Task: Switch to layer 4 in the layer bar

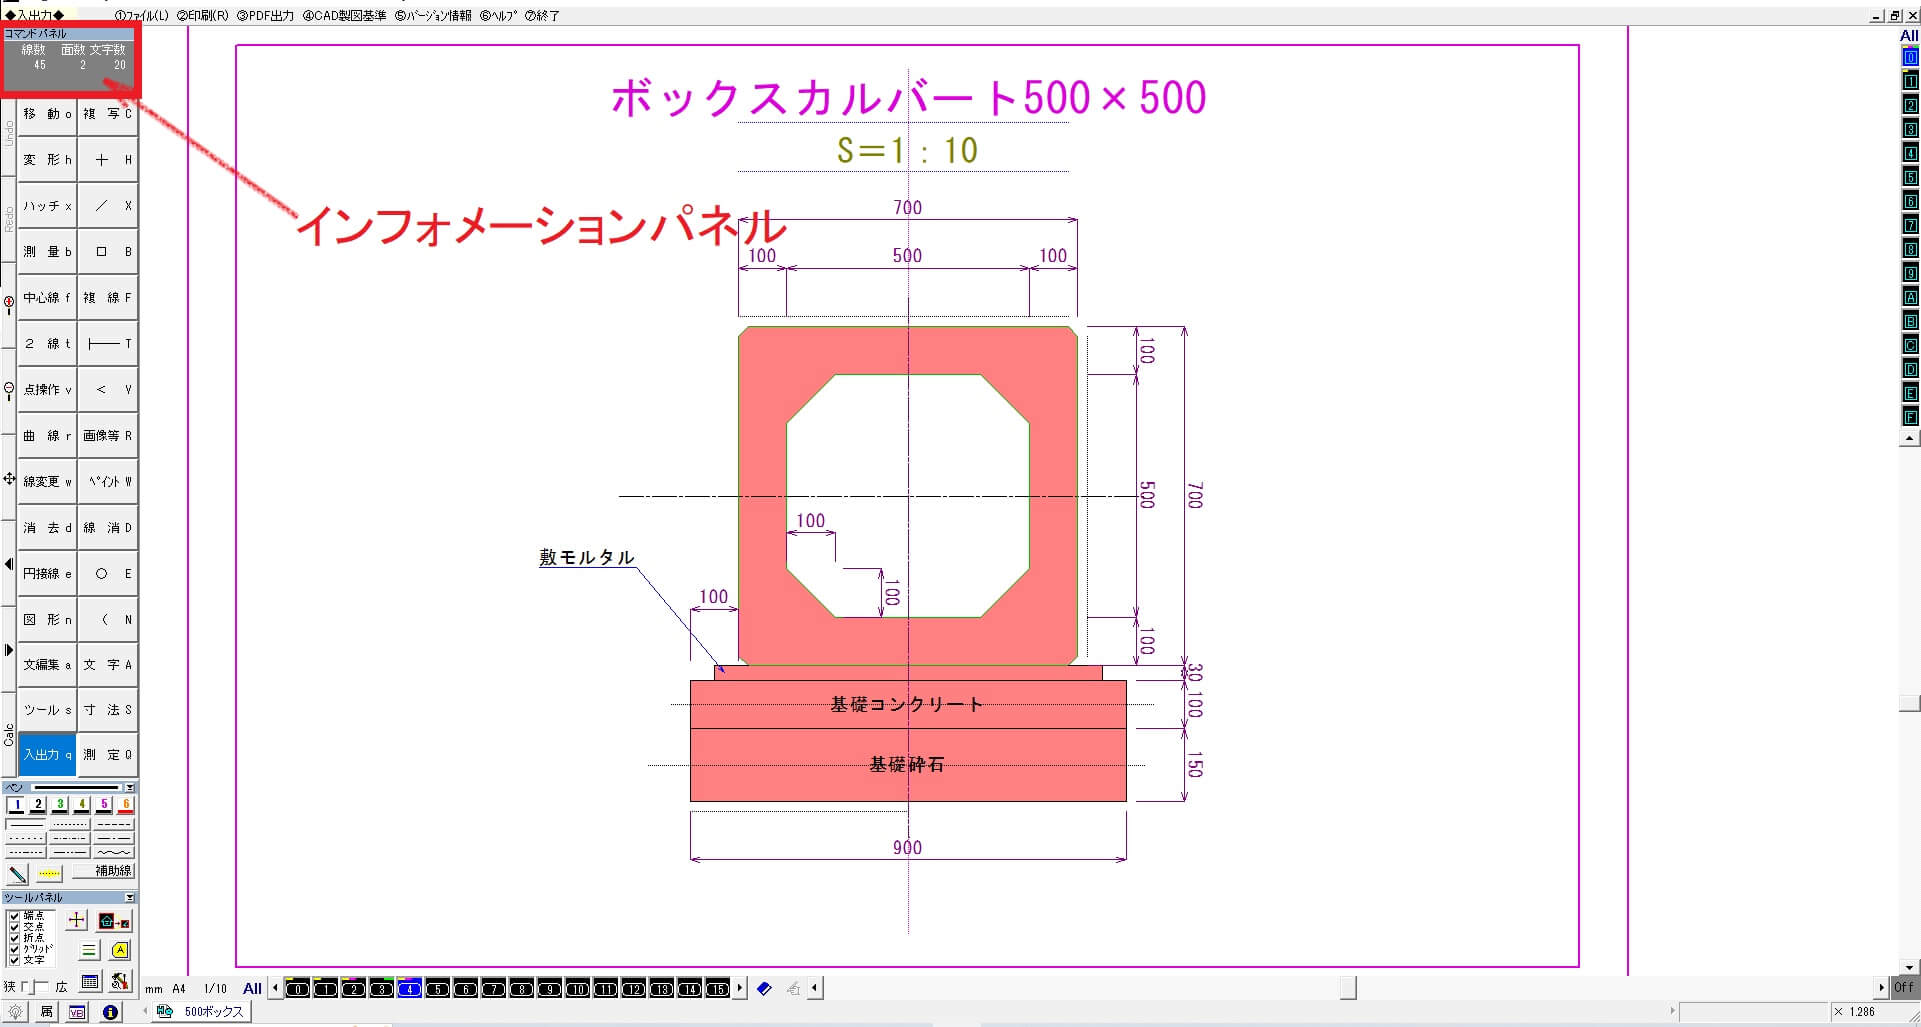Action: point(408,988)
